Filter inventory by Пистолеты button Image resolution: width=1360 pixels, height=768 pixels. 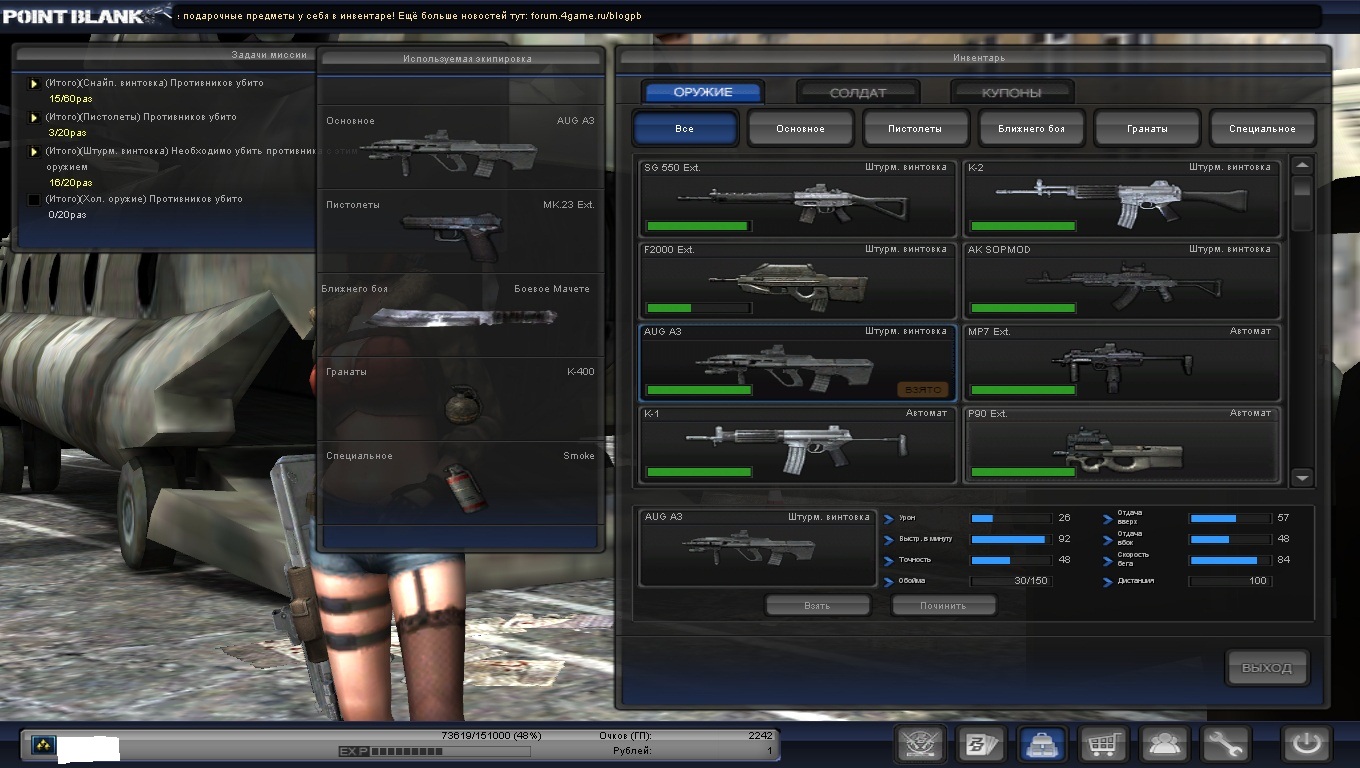[x=916, y=129]
